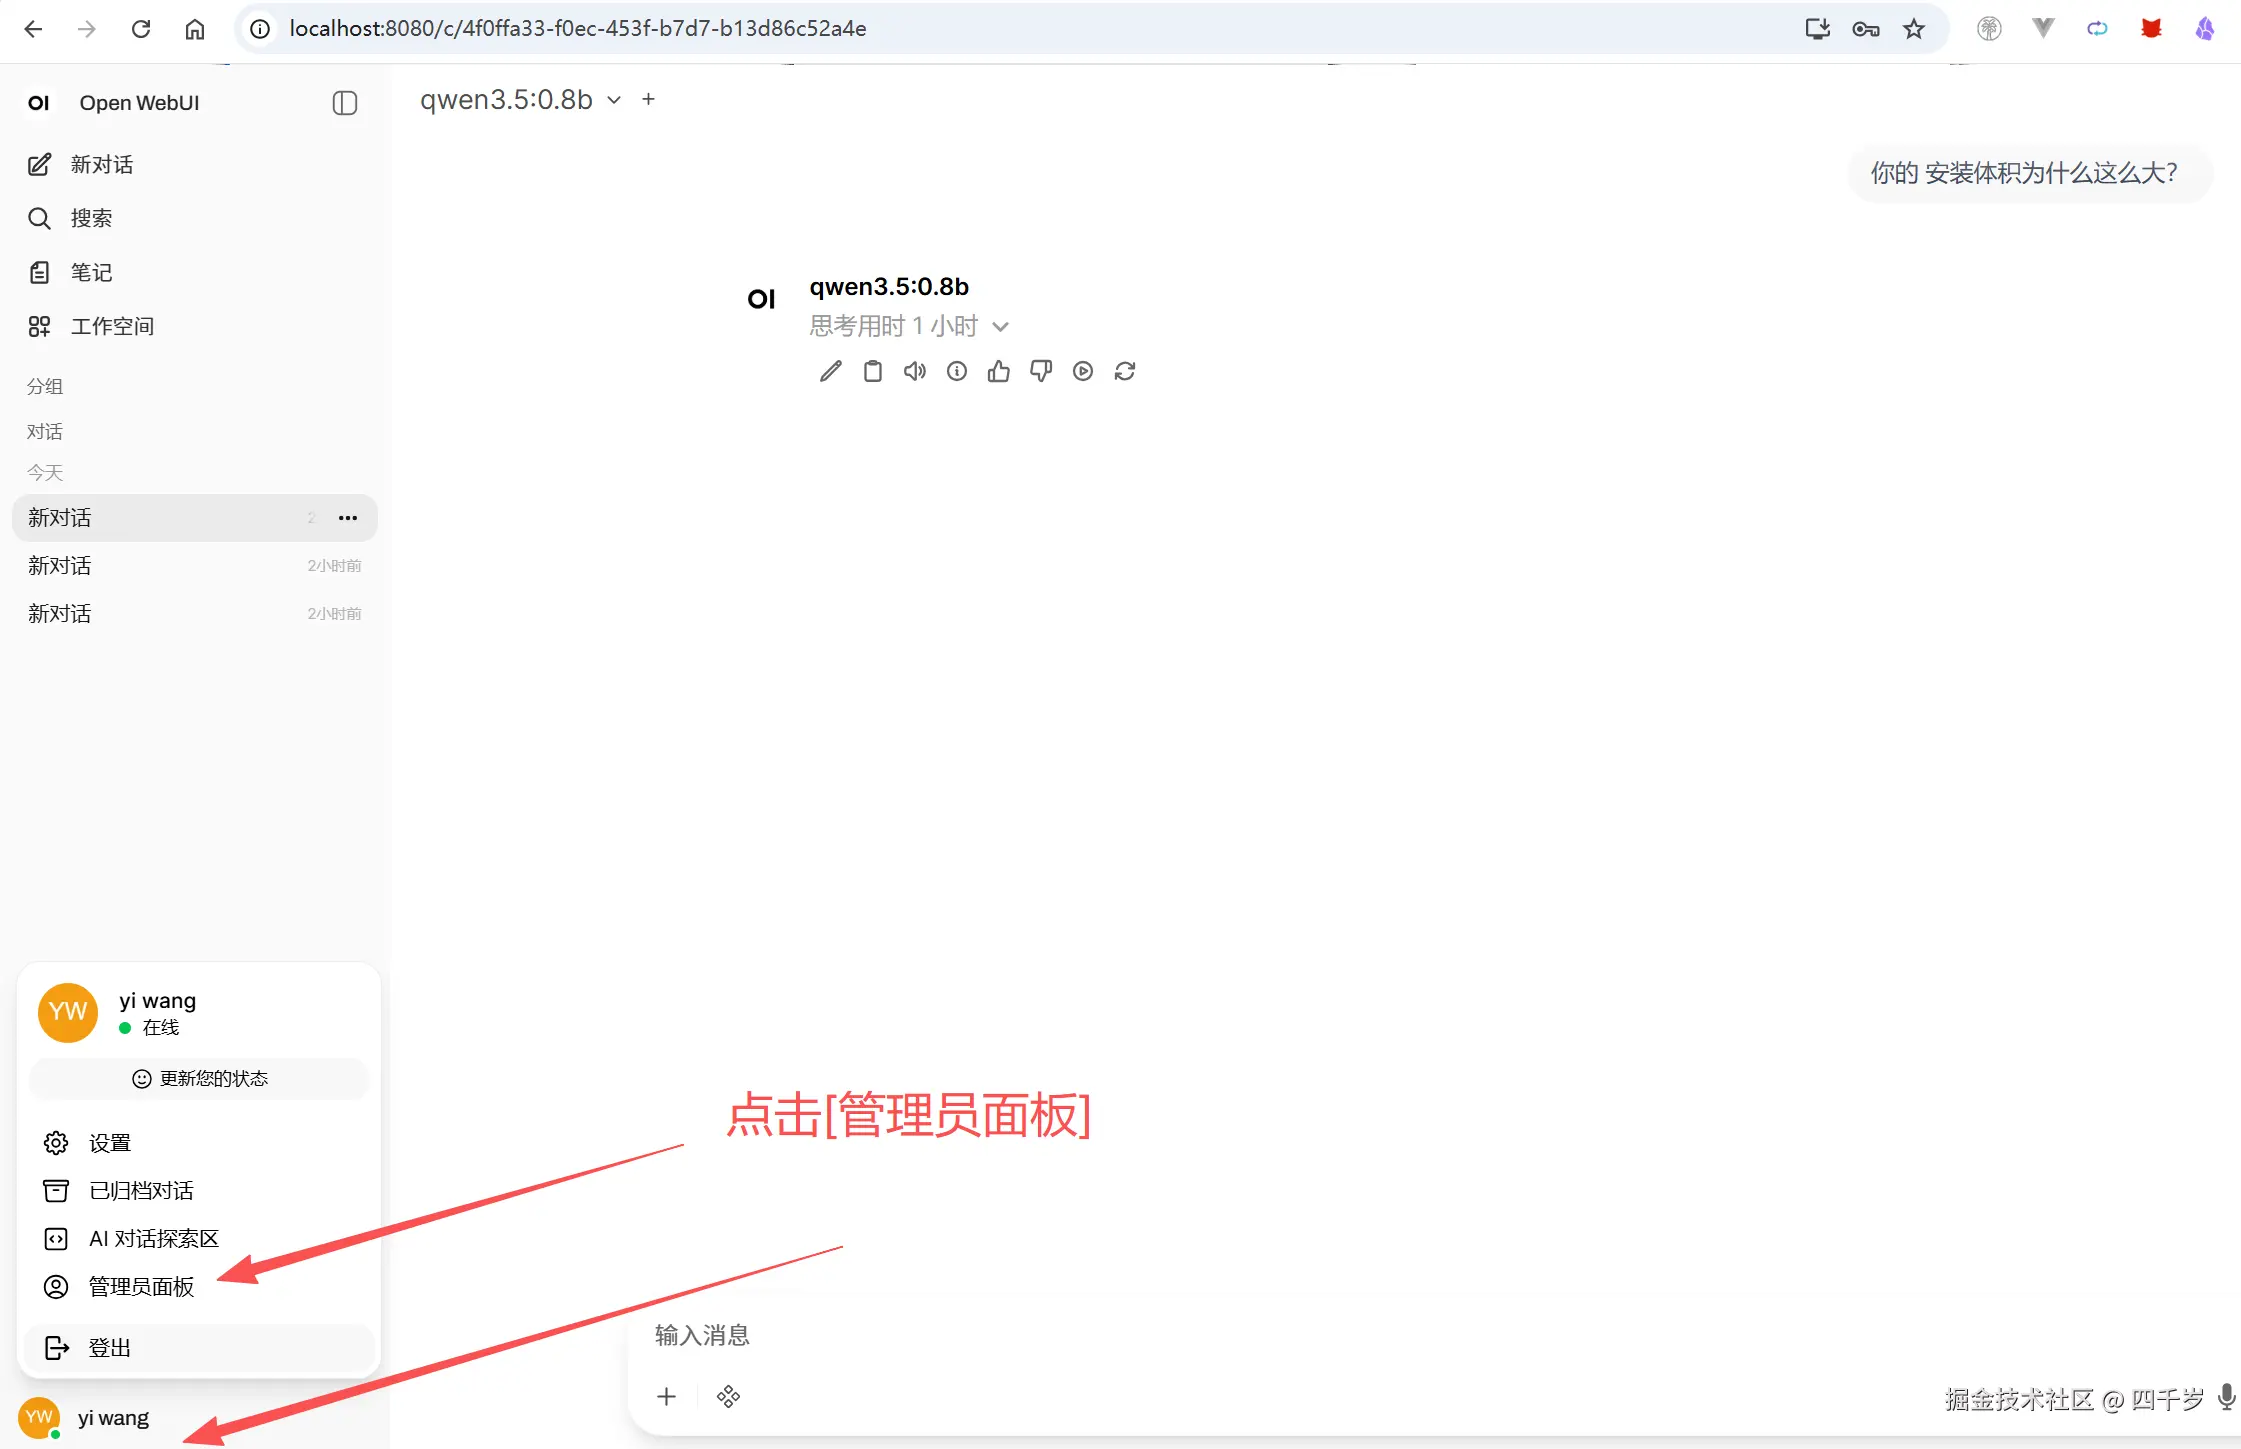Toggle the sidebar collapse icon

[344, 103]
